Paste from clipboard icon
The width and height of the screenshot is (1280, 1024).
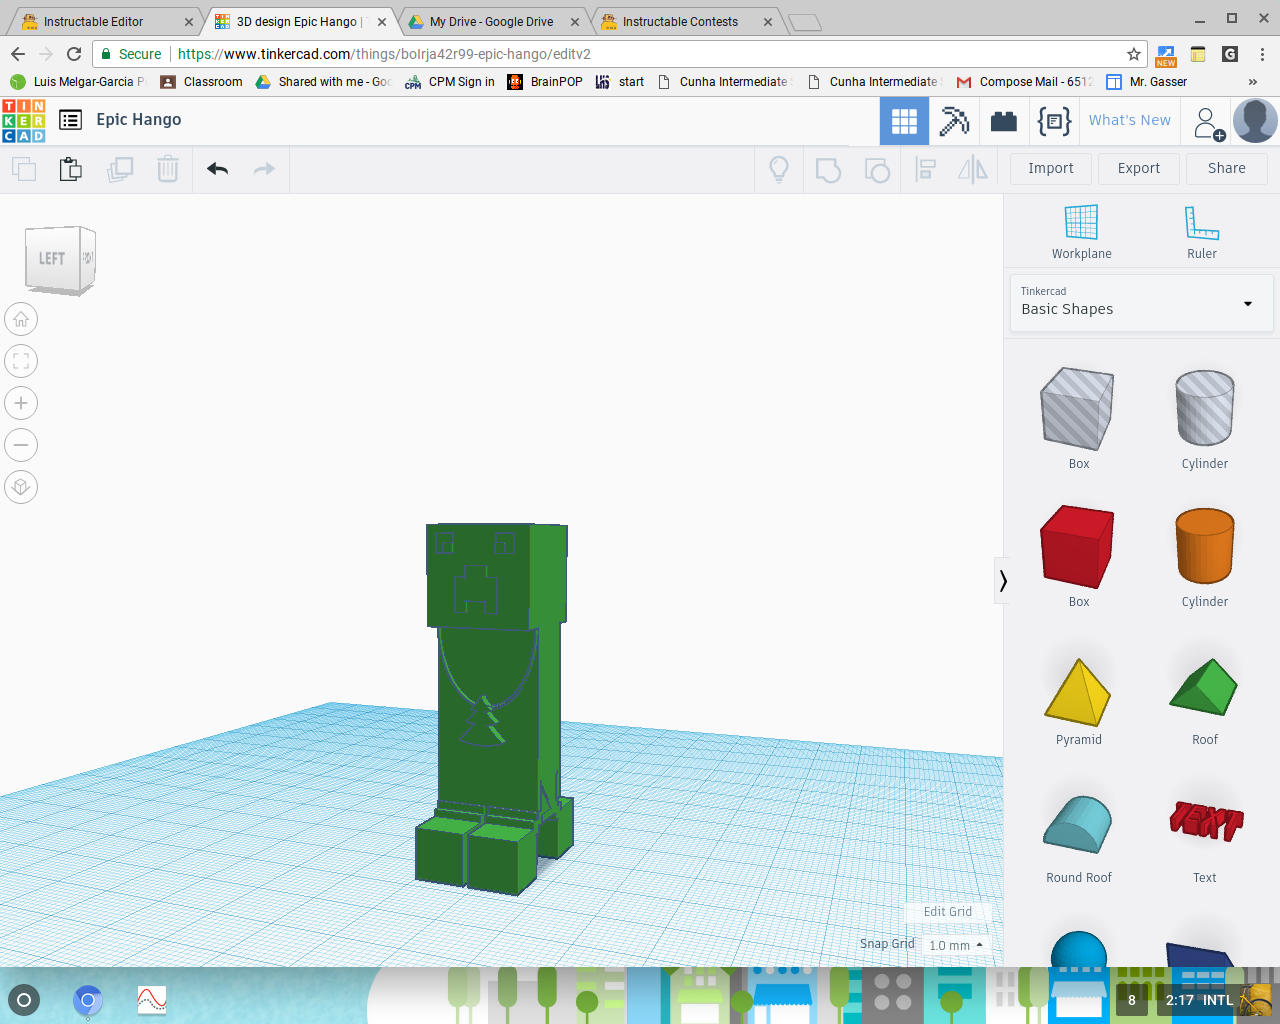tap(70, 169)
